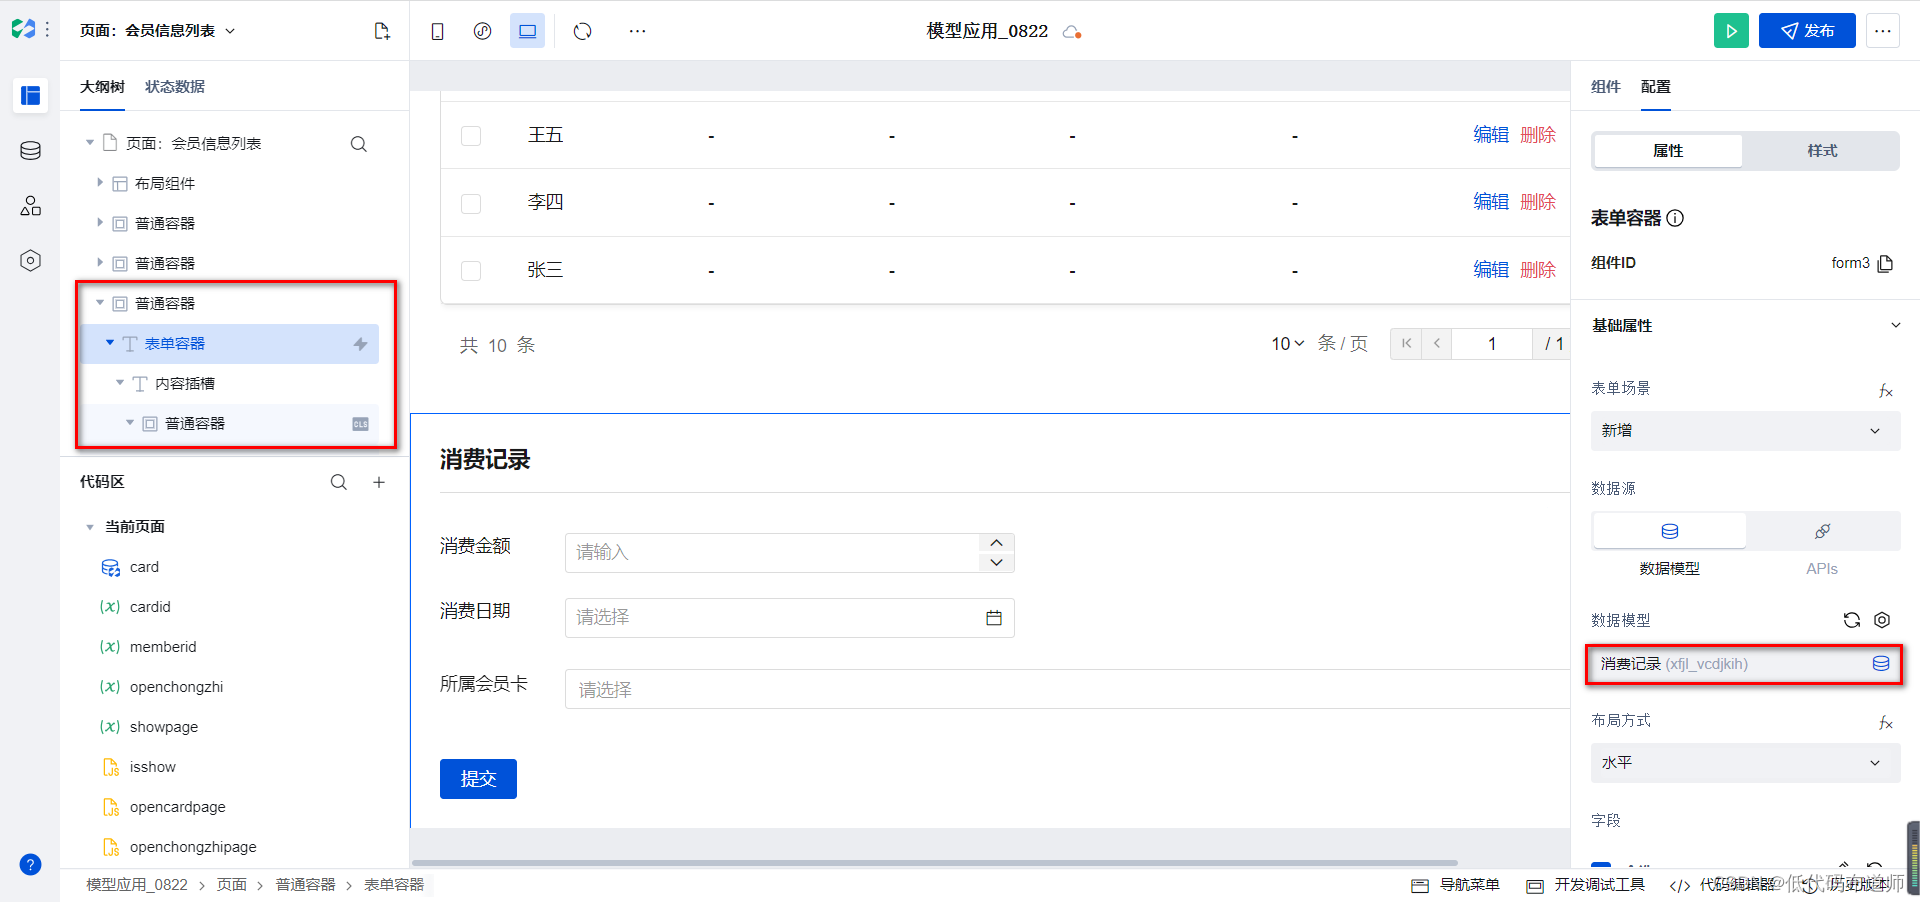Screen dimensions: 1920x902
Task: Open data model settings icon
Action: [1882, 620]
